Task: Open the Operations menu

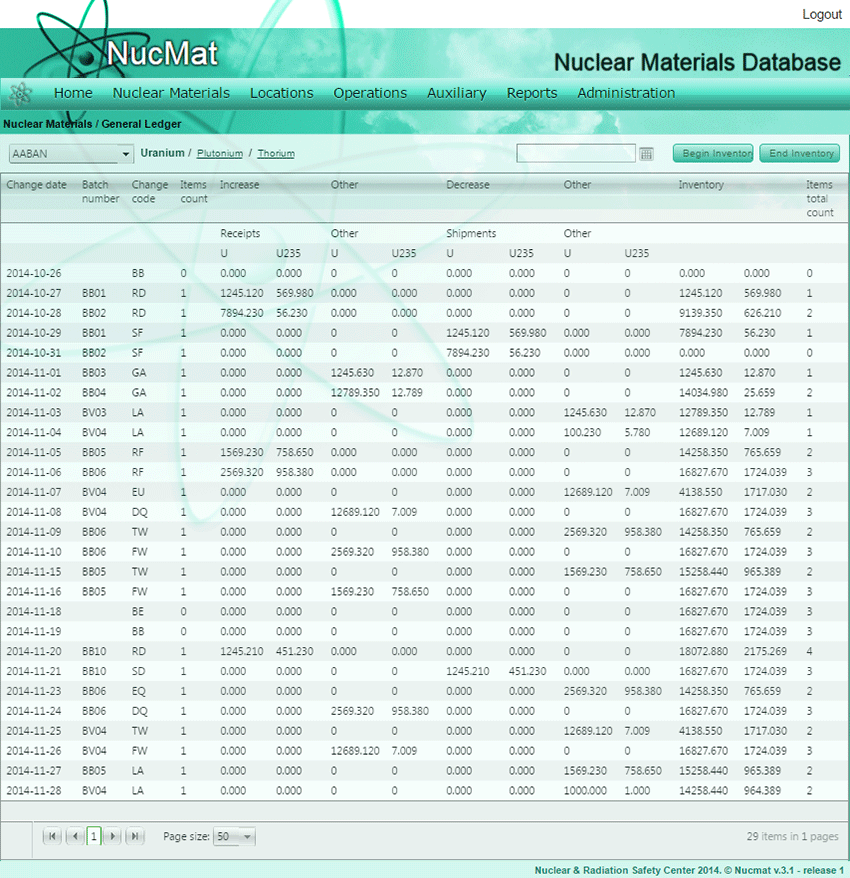Action: click(370, 93)
